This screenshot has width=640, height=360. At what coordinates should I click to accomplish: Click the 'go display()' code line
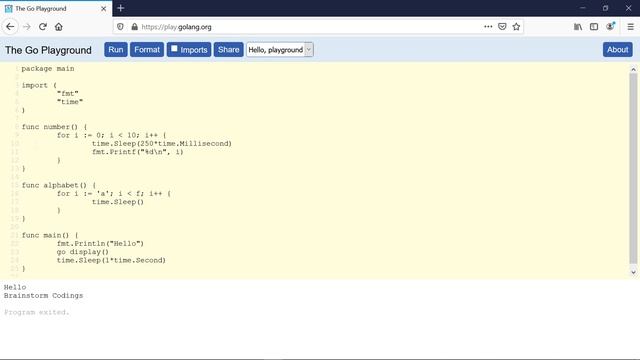click(83, 252)
